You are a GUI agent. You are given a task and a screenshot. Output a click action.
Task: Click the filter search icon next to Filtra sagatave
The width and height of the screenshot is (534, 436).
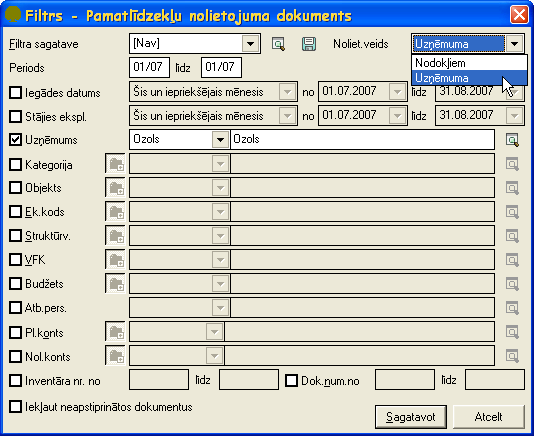[279, 44]
